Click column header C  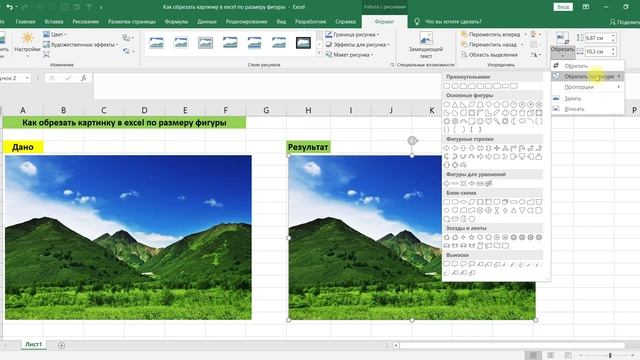click(104, 110)
